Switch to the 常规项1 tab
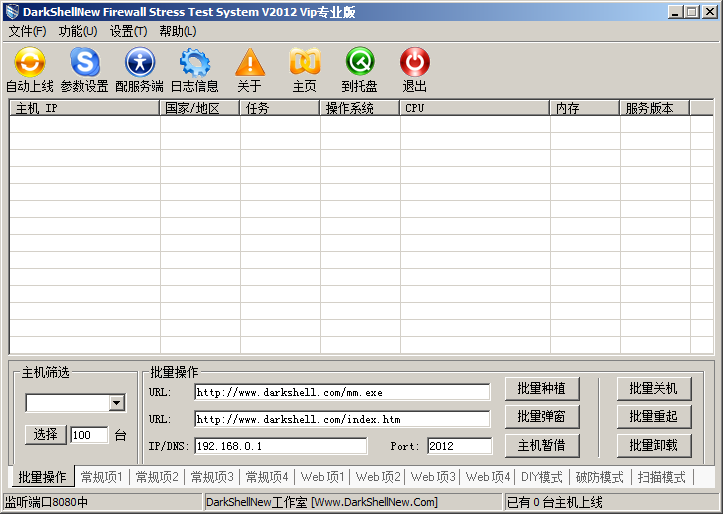 (x=102, y=477)
